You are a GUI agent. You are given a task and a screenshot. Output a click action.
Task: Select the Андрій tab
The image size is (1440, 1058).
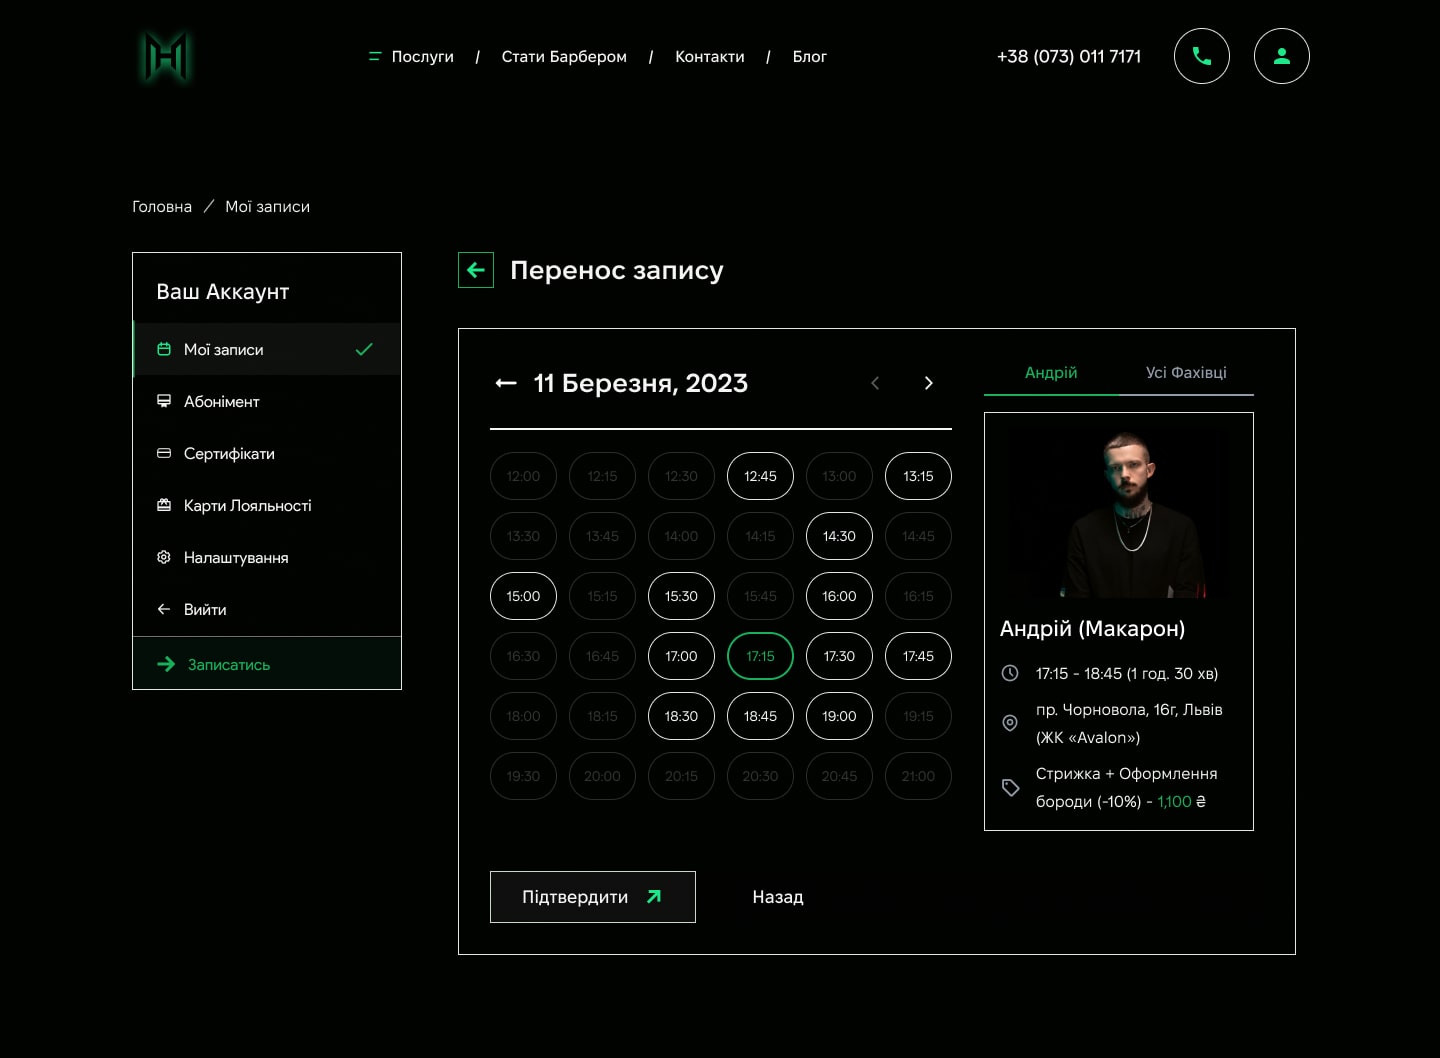tap(1051, 372)
